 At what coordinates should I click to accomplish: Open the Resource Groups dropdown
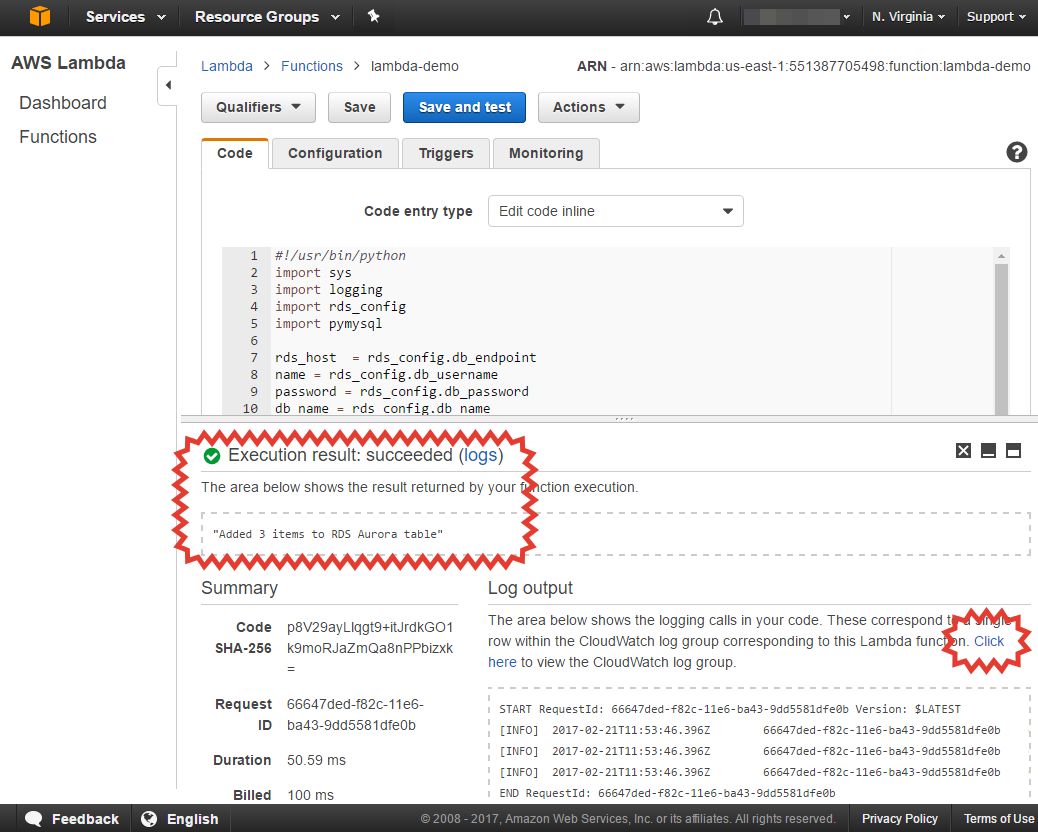pos(267,17)
